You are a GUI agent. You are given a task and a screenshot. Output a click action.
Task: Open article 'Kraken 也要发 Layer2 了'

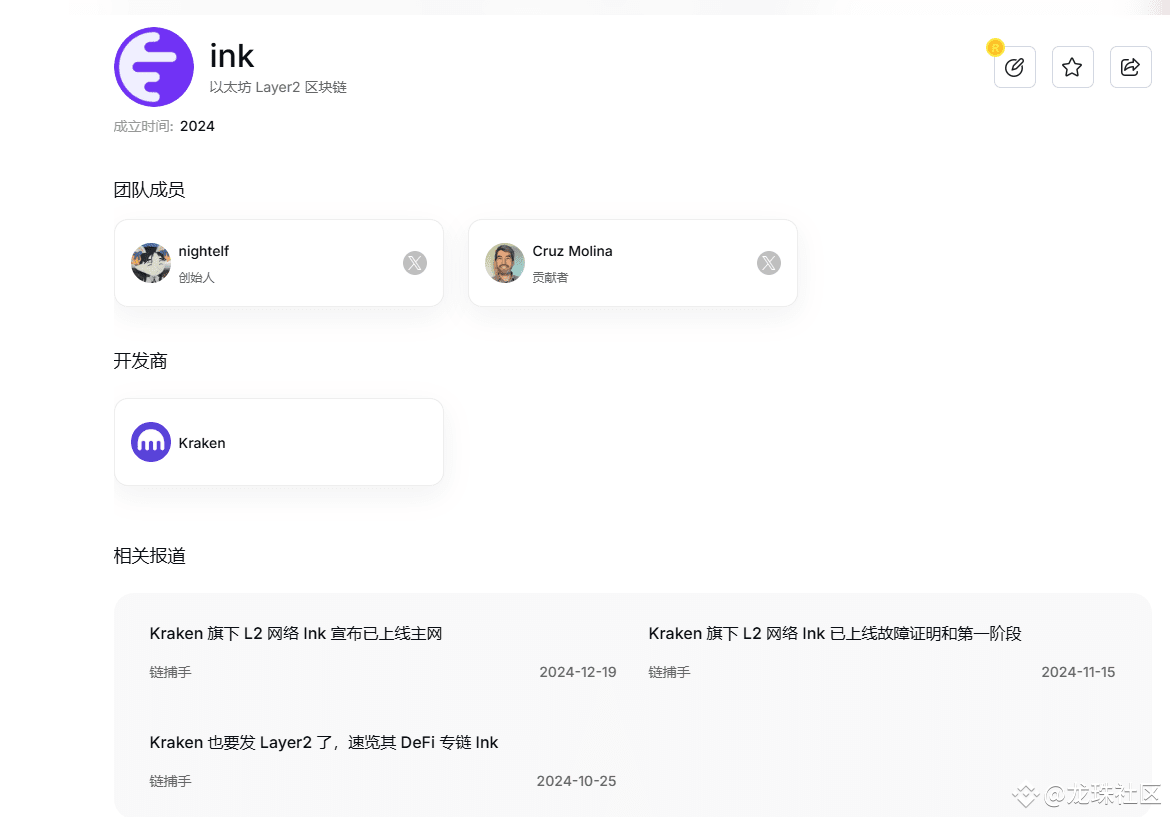[324, 742]
